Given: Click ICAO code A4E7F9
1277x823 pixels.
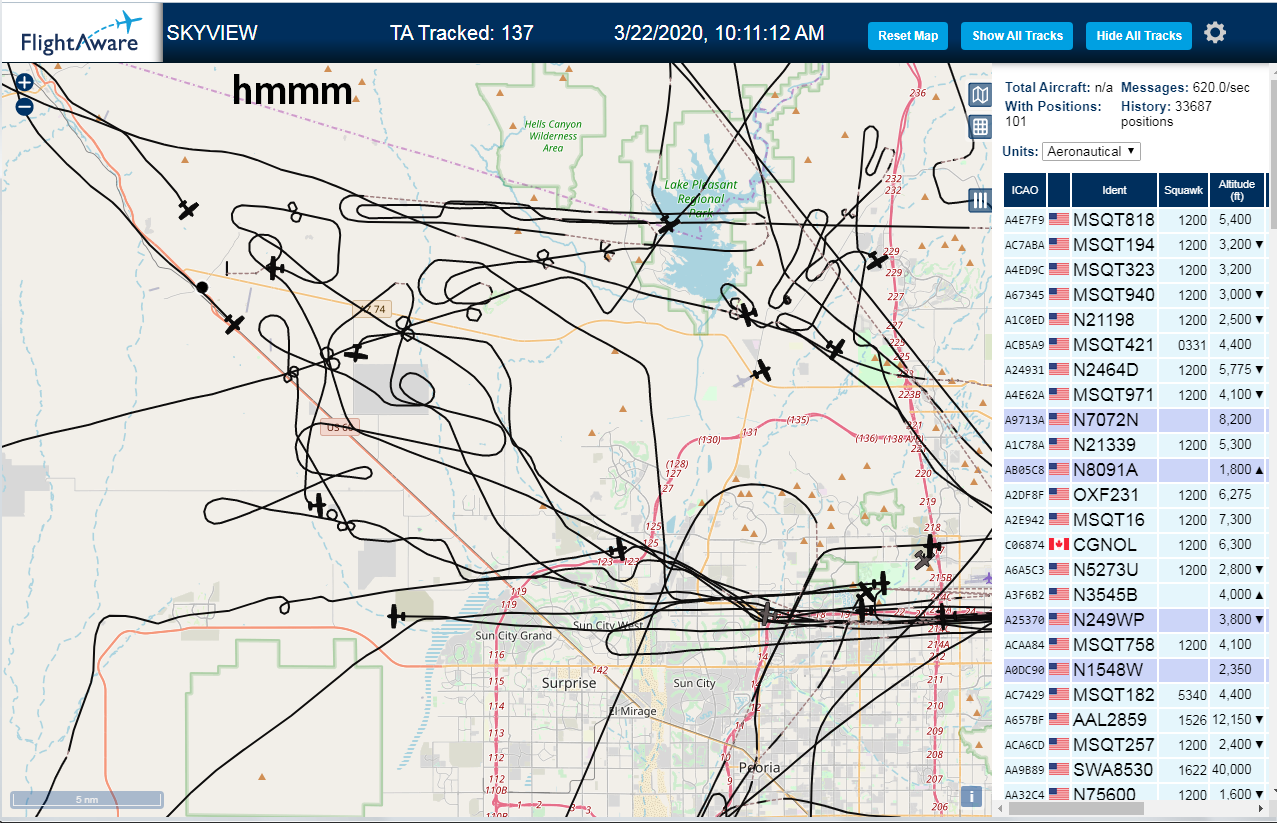Looking at the screenshot, I should pos(1024,220).
